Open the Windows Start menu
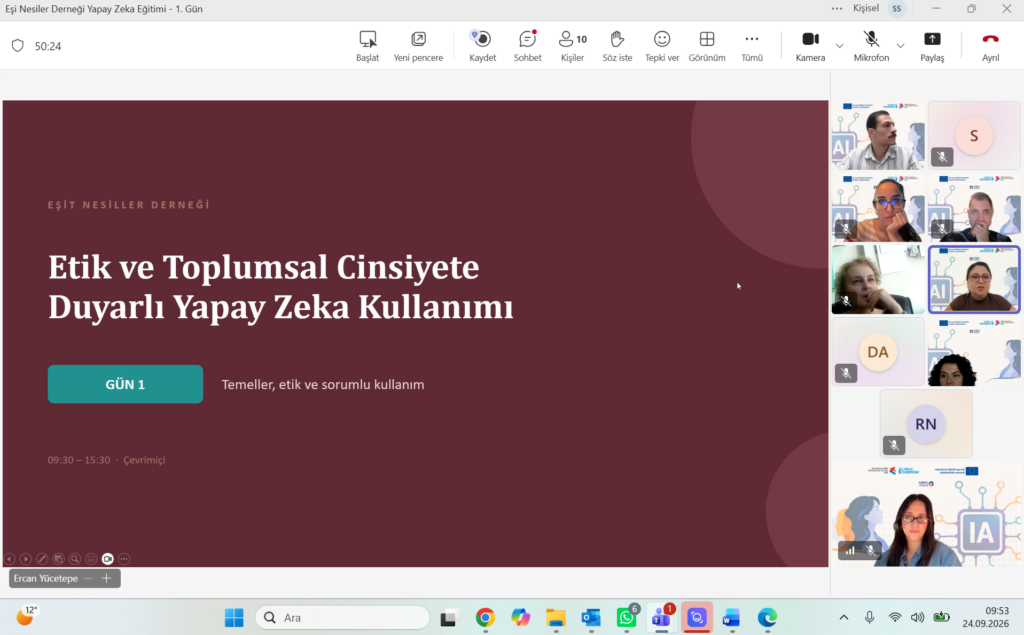1024x635 pixels. tap(234, 617)
